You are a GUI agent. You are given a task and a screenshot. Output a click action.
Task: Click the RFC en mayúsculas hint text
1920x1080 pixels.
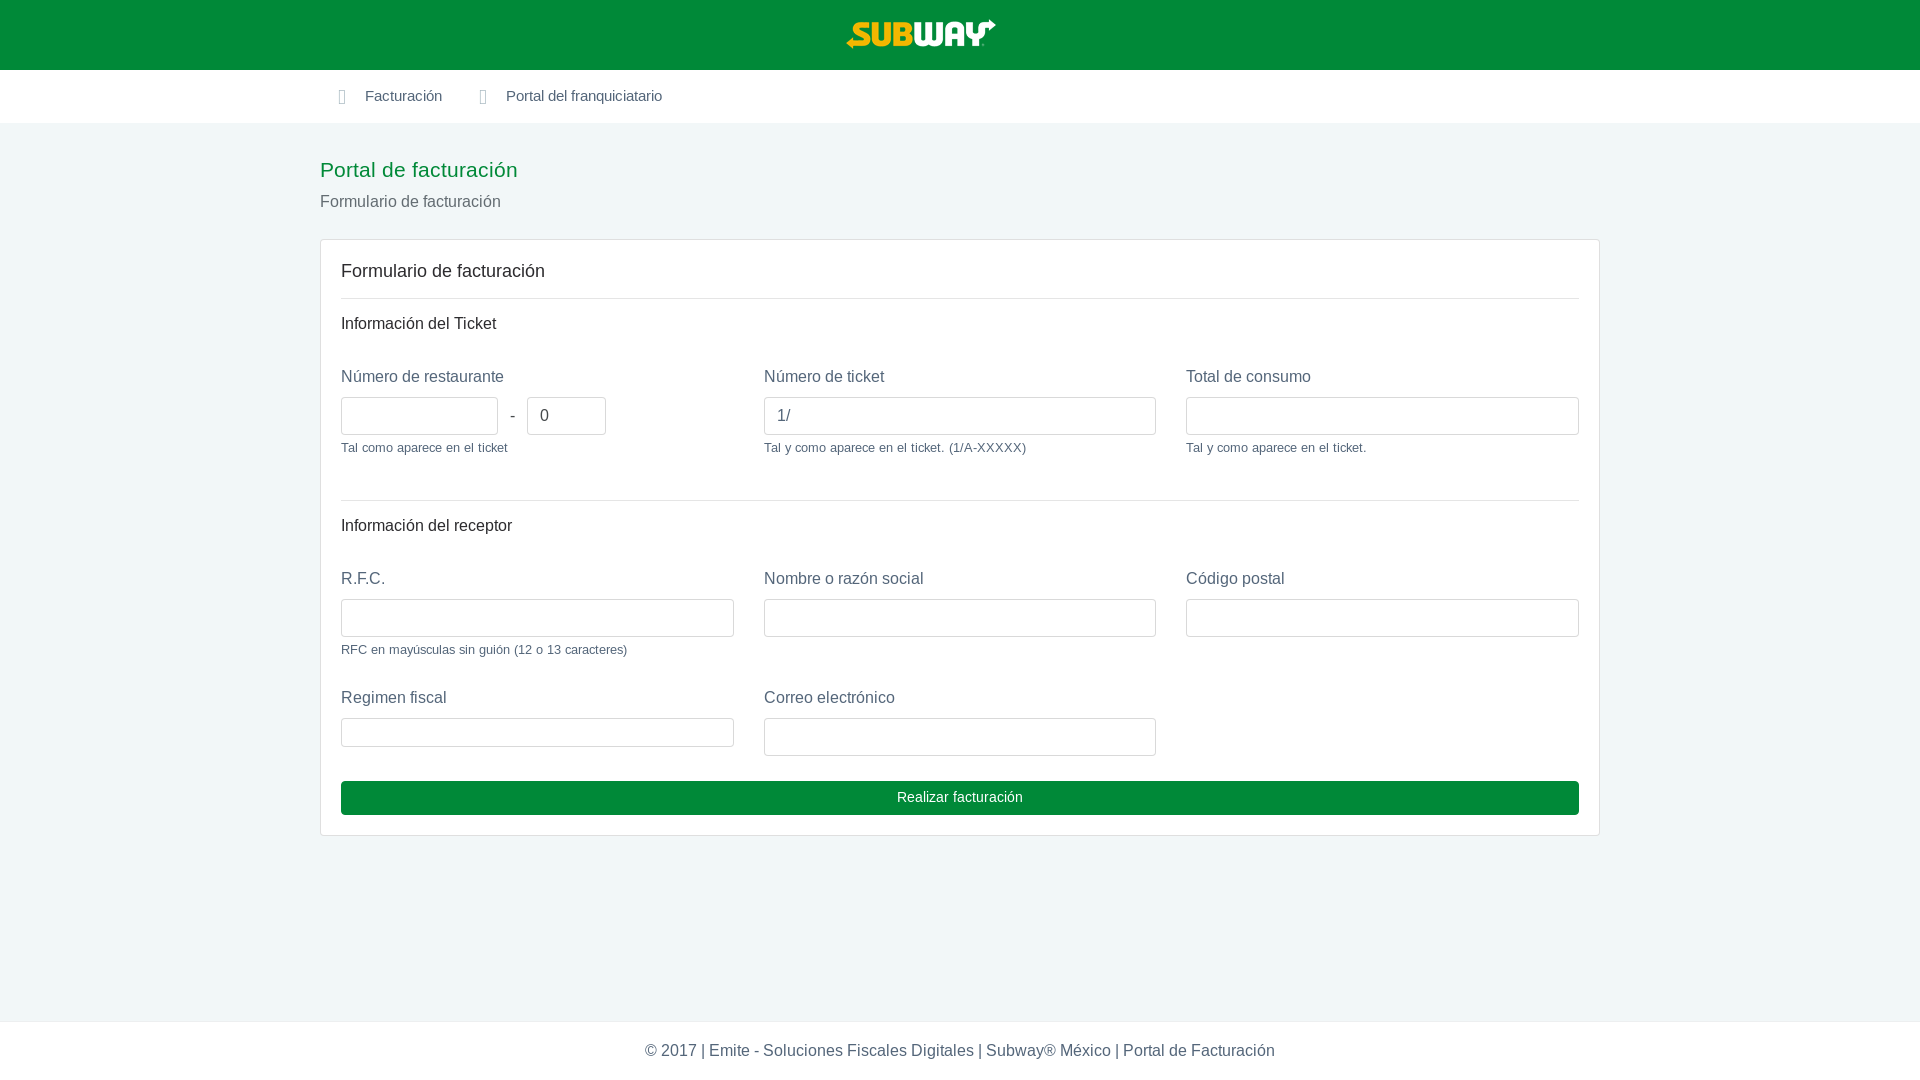click(484, 650)
